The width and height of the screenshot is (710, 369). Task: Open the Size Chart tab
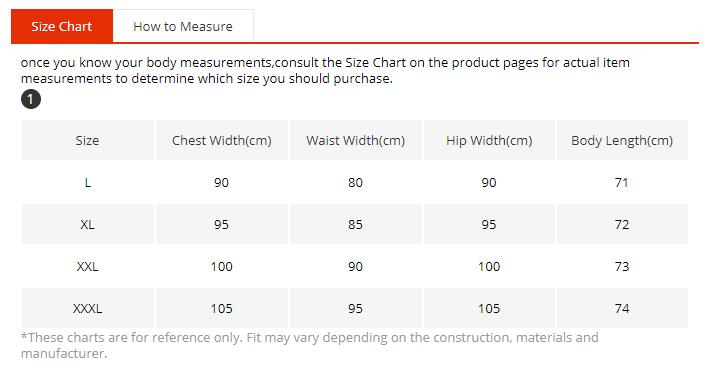coord(62,26)
